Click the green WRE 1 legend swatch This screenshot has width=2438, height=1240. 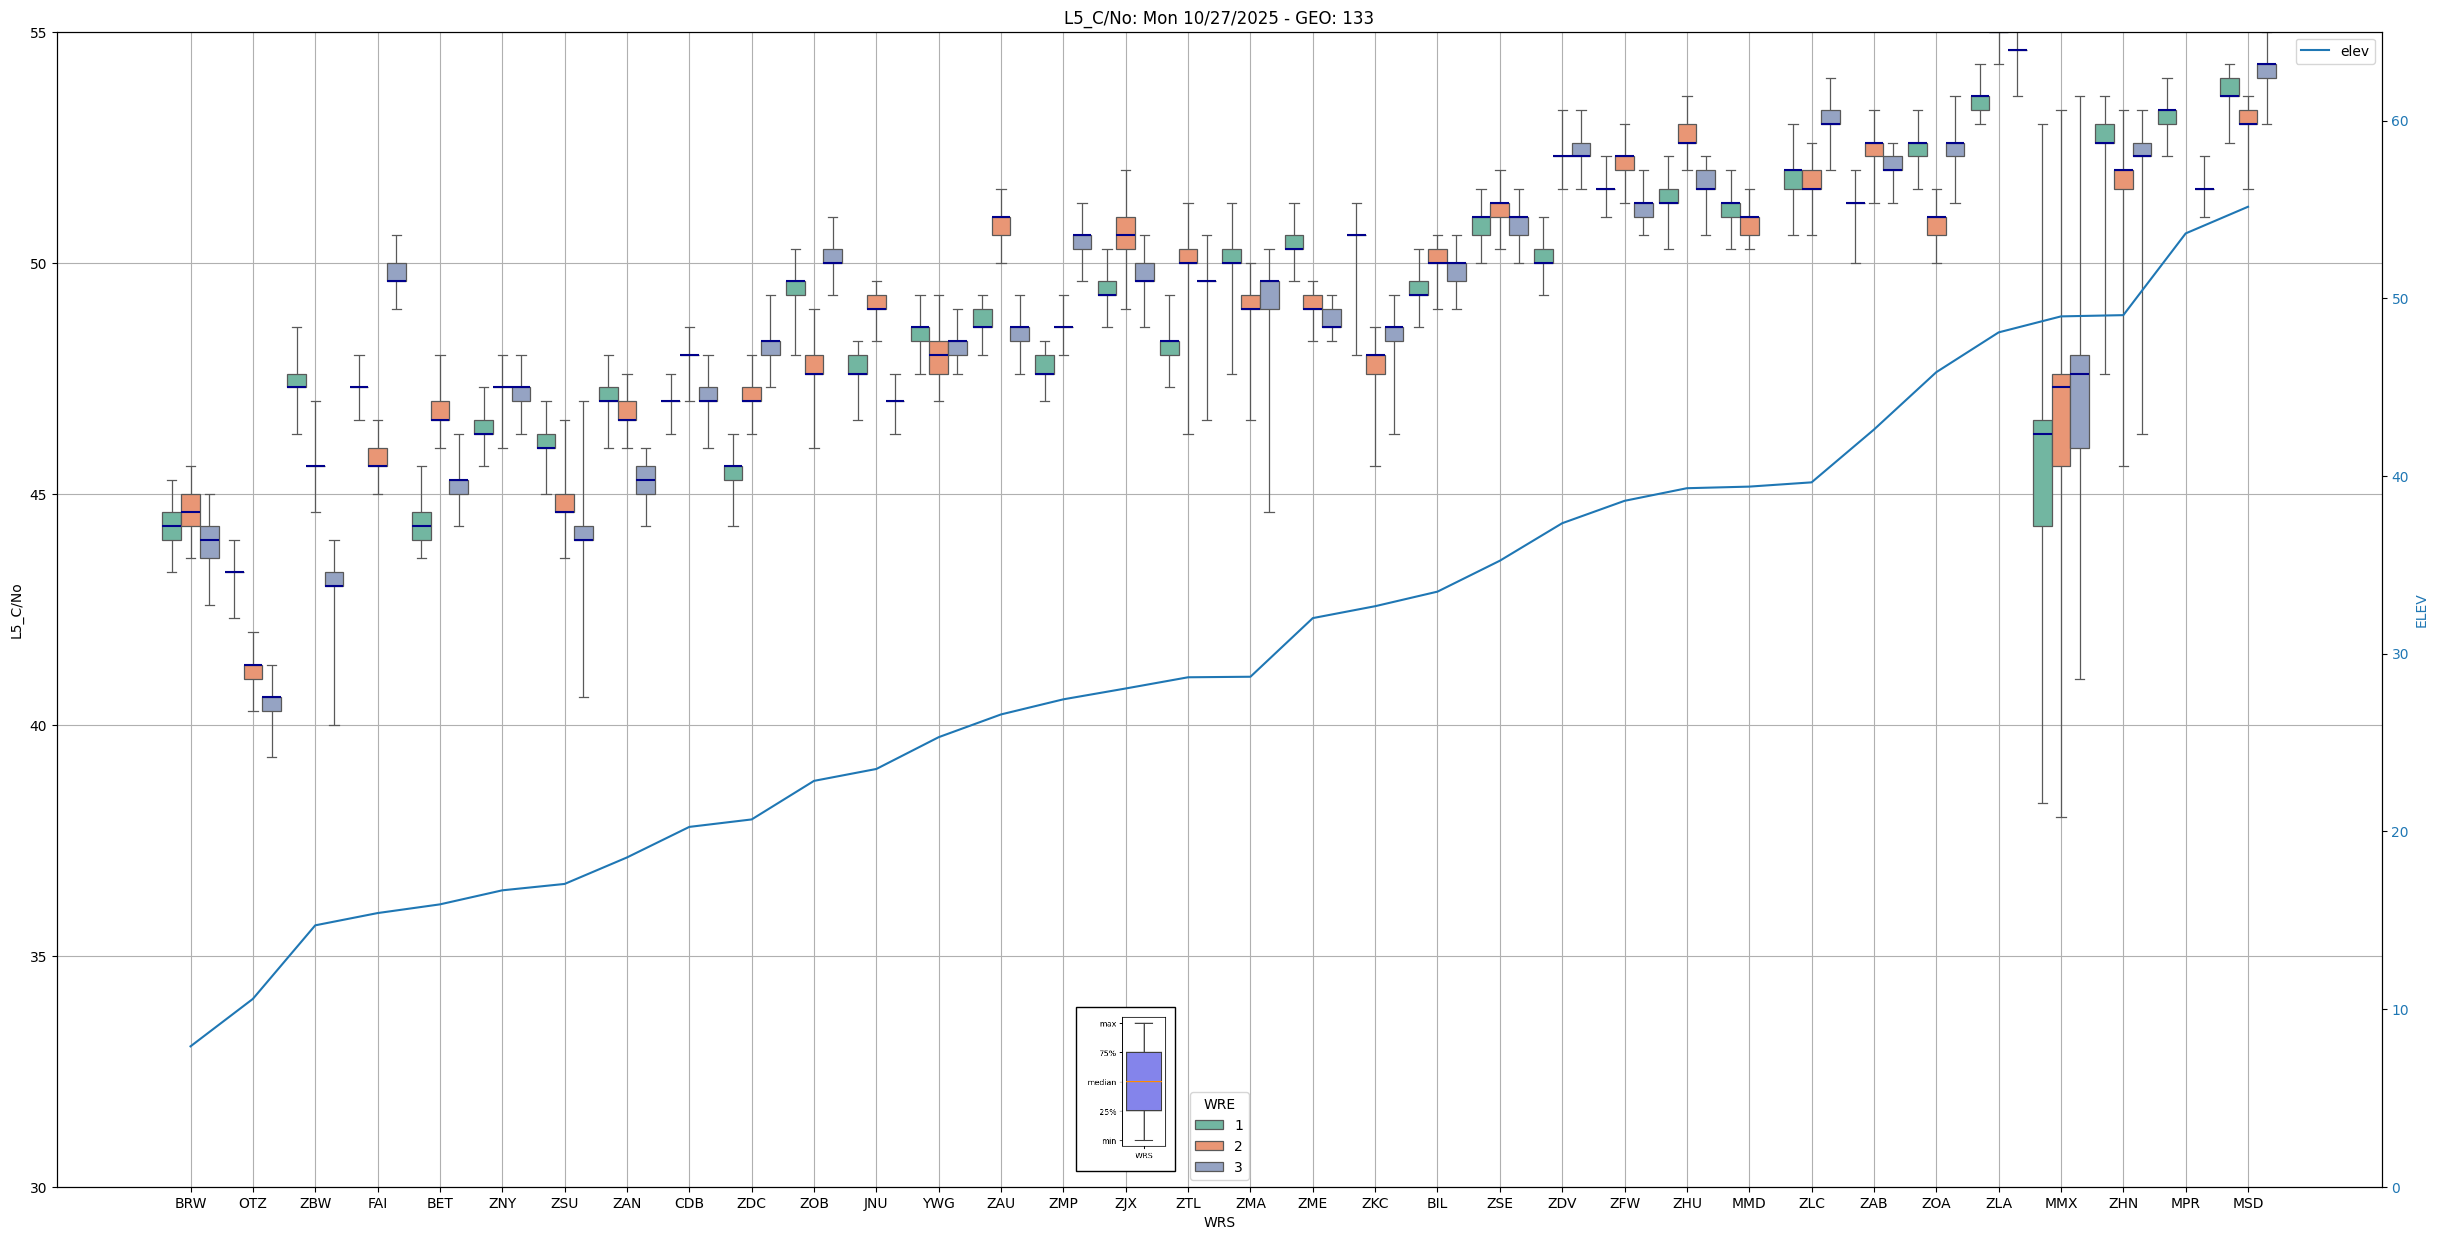click(1209, 1125)
